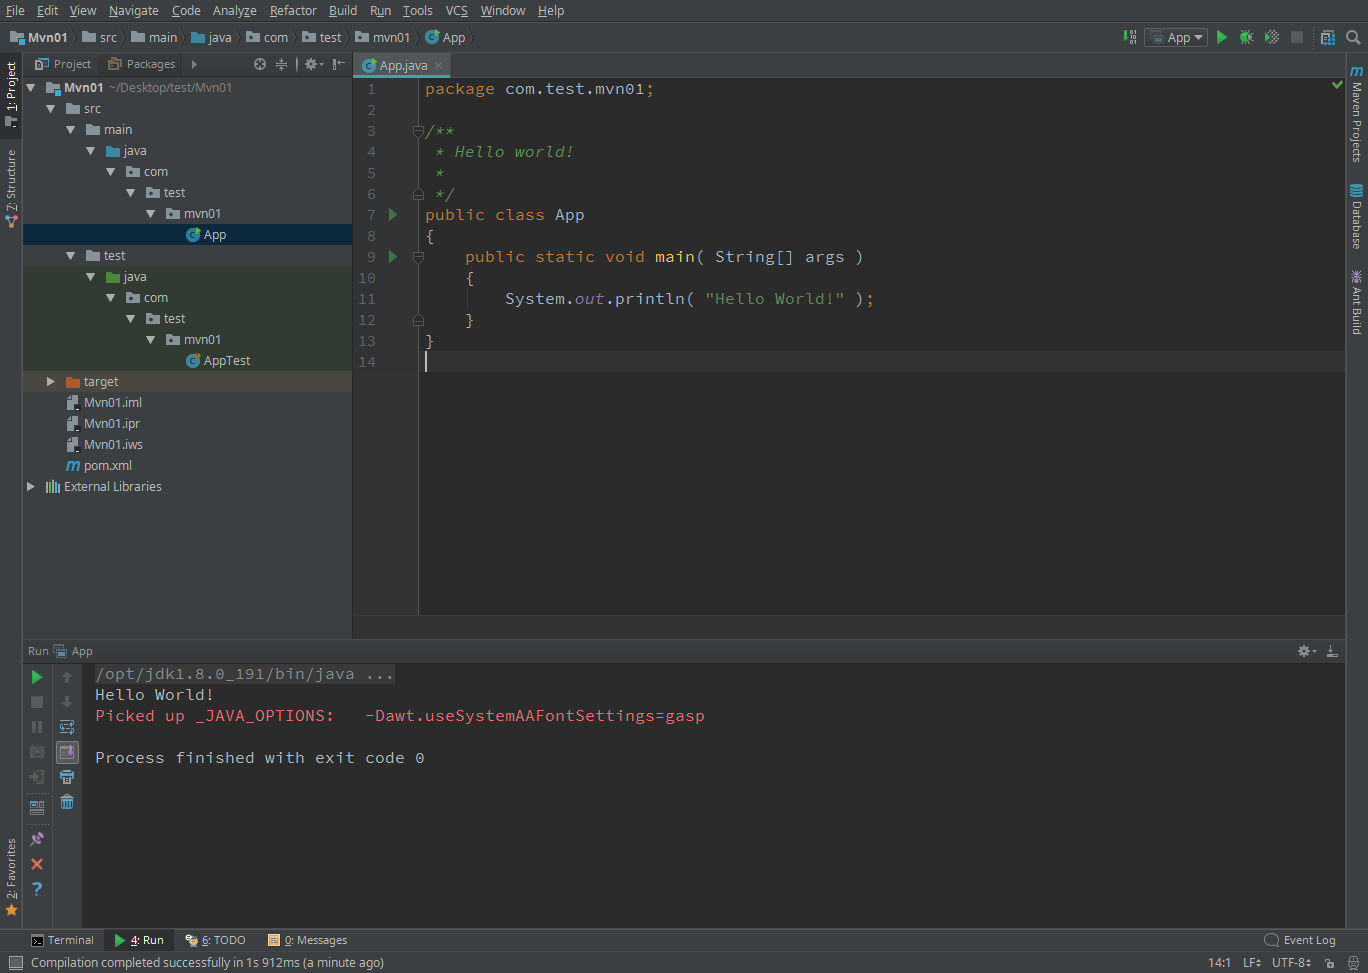The image size is (1368, 973).
Task: Toggle tool window bars icon in status bar
Action: pos(15,963)
